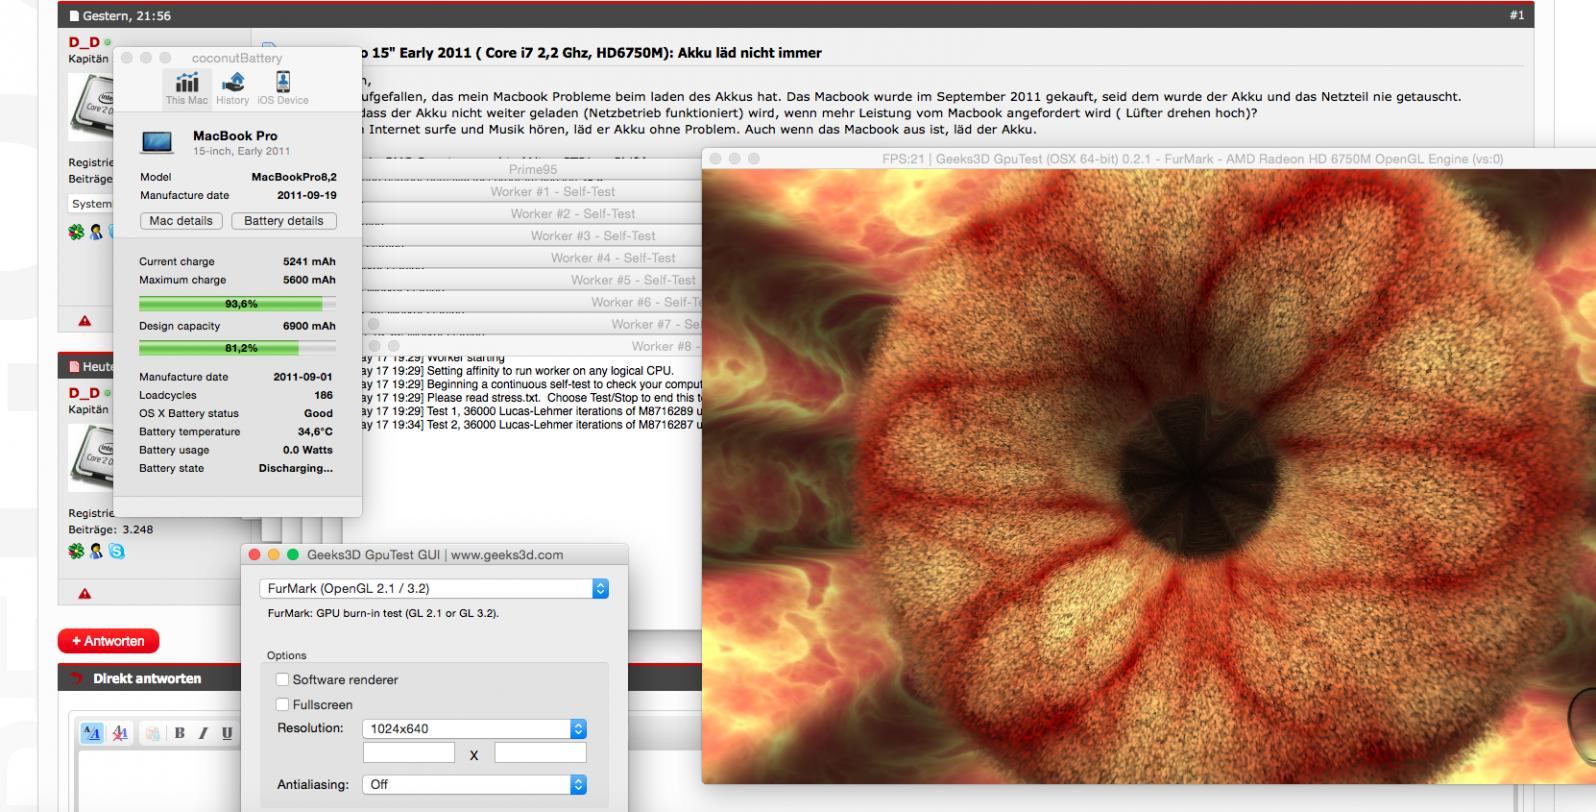The height and width of the screenshot is (812, 1596).
Task: Click the ICQ flower icon under the second post author
Action: pos(76,551)
